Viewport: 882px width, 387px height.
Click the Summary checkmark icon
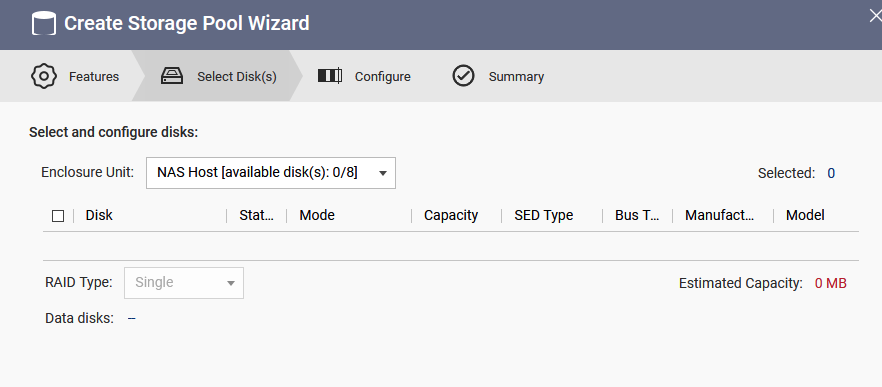click(x=464, y=76)
